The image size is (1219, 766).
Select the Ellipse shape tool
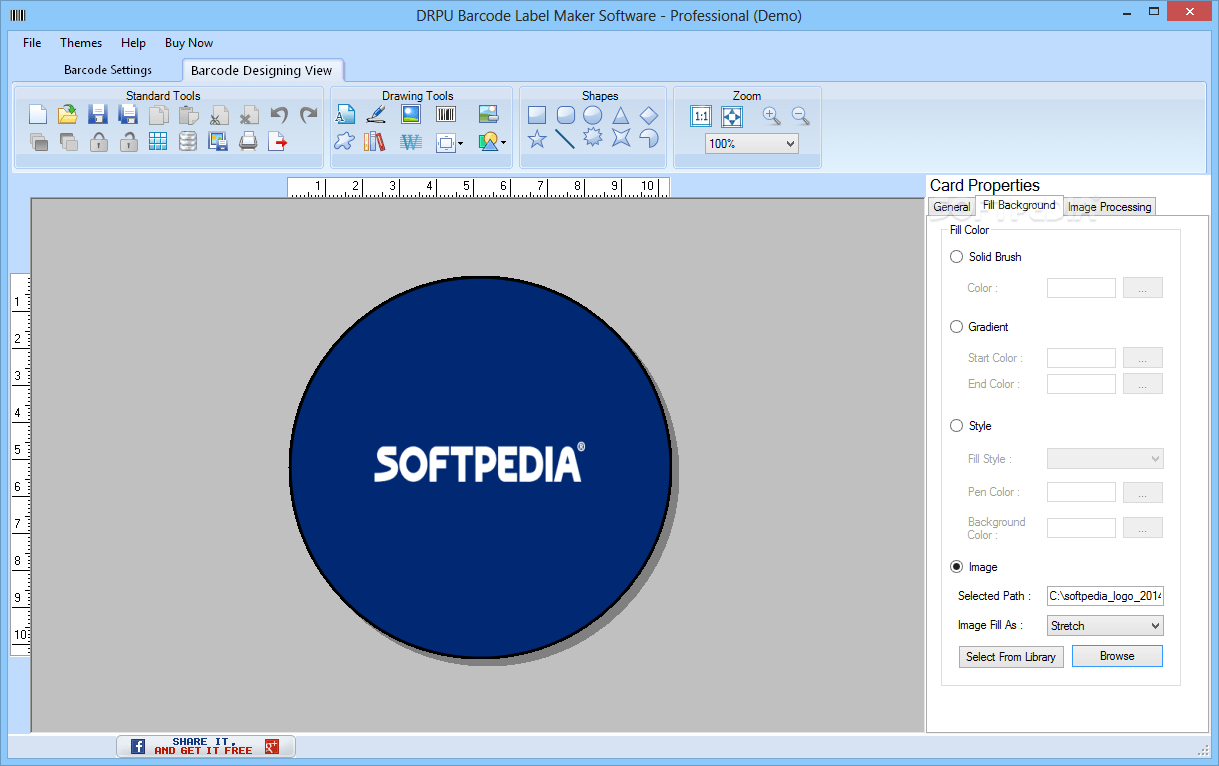592,114
